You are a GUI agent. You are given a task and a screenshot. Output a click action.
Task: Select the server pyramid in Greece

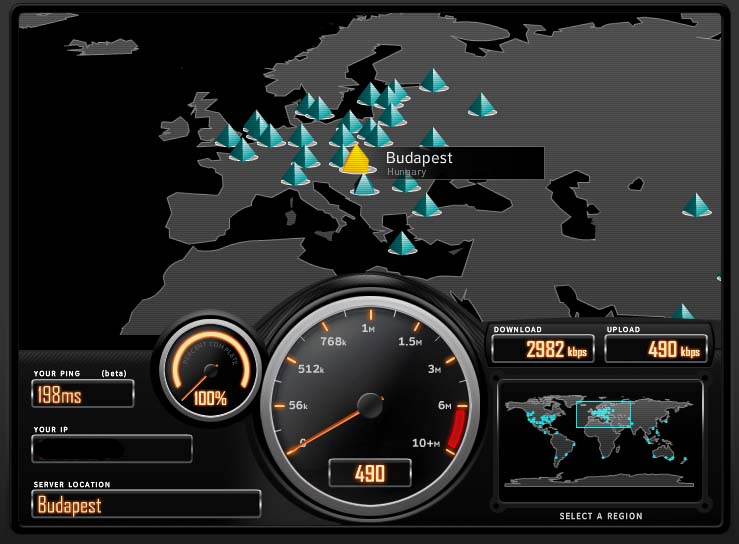point(402,243)
